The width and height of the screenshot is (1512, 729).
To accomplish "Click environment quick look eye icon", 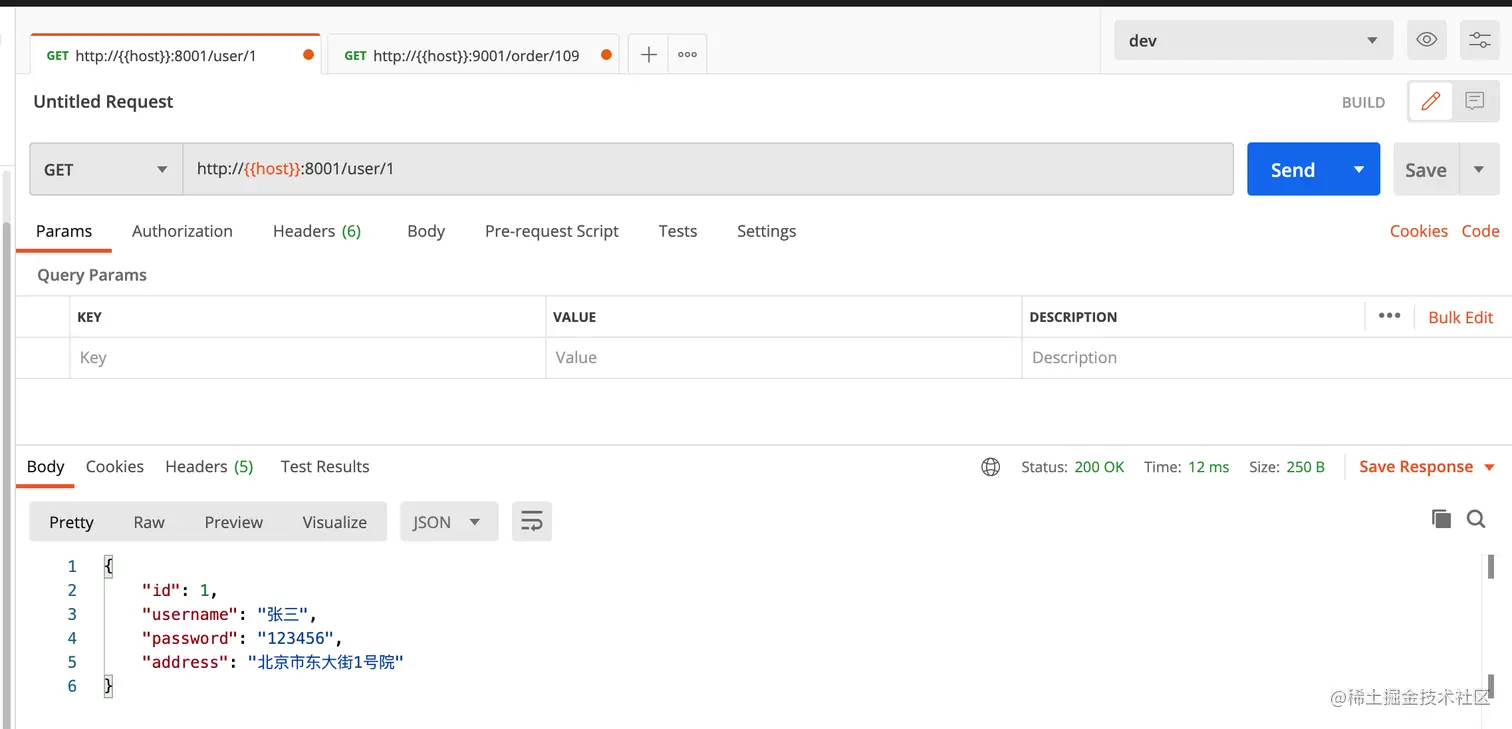I will click(x=1427, y=41).
